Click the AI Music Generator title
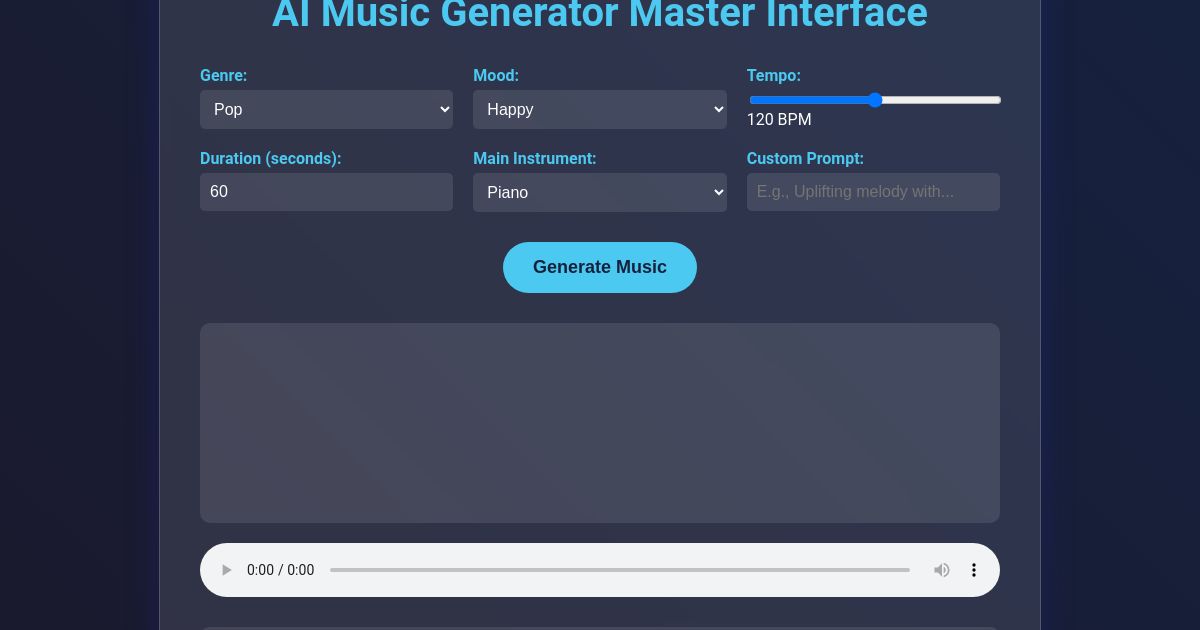 click(600, 14)
